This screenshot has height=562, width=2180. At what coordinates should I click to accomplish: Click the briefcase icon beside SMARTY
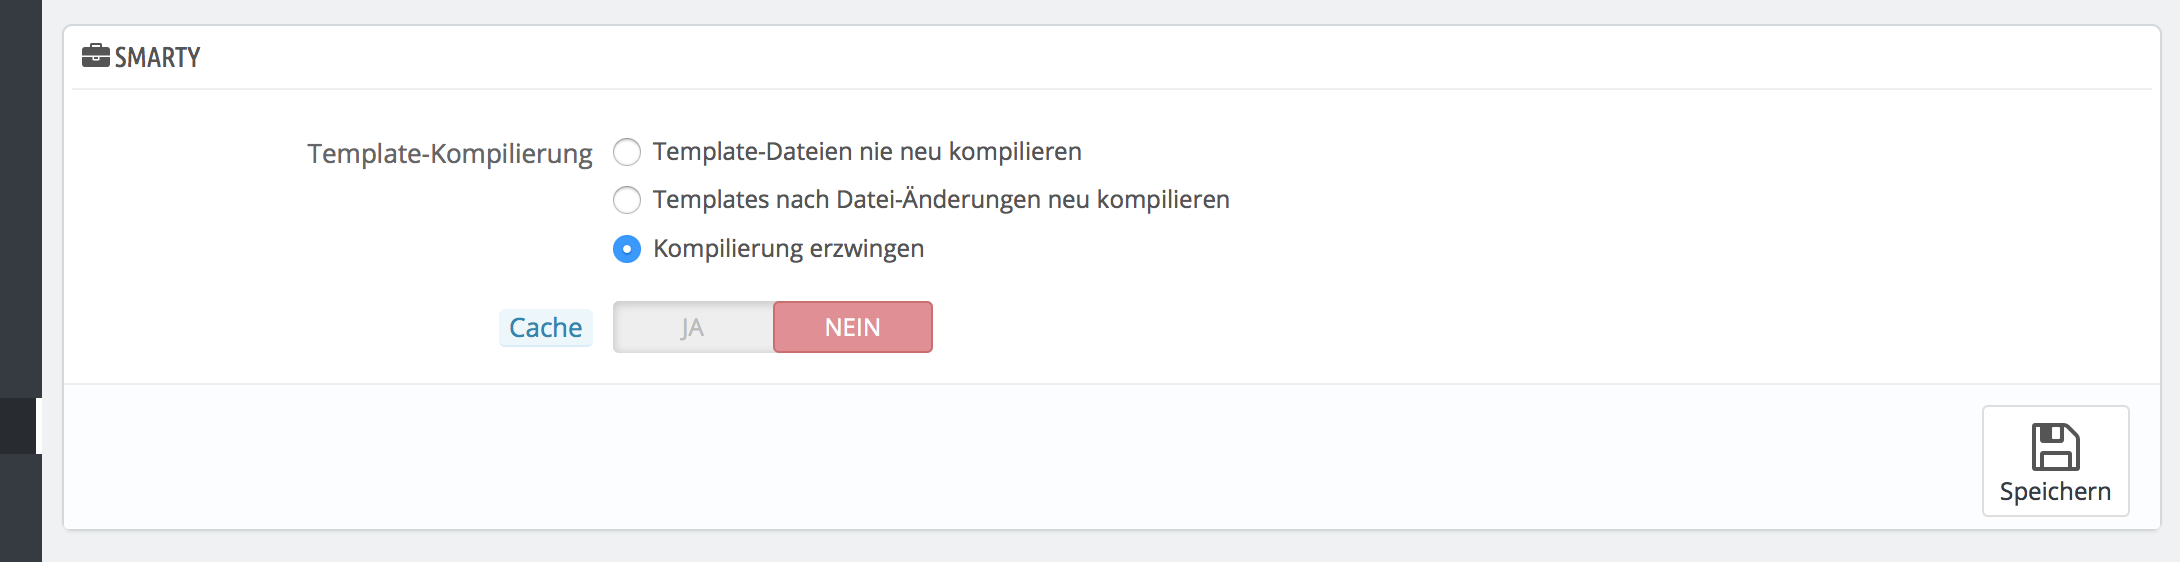pos(95,56)
